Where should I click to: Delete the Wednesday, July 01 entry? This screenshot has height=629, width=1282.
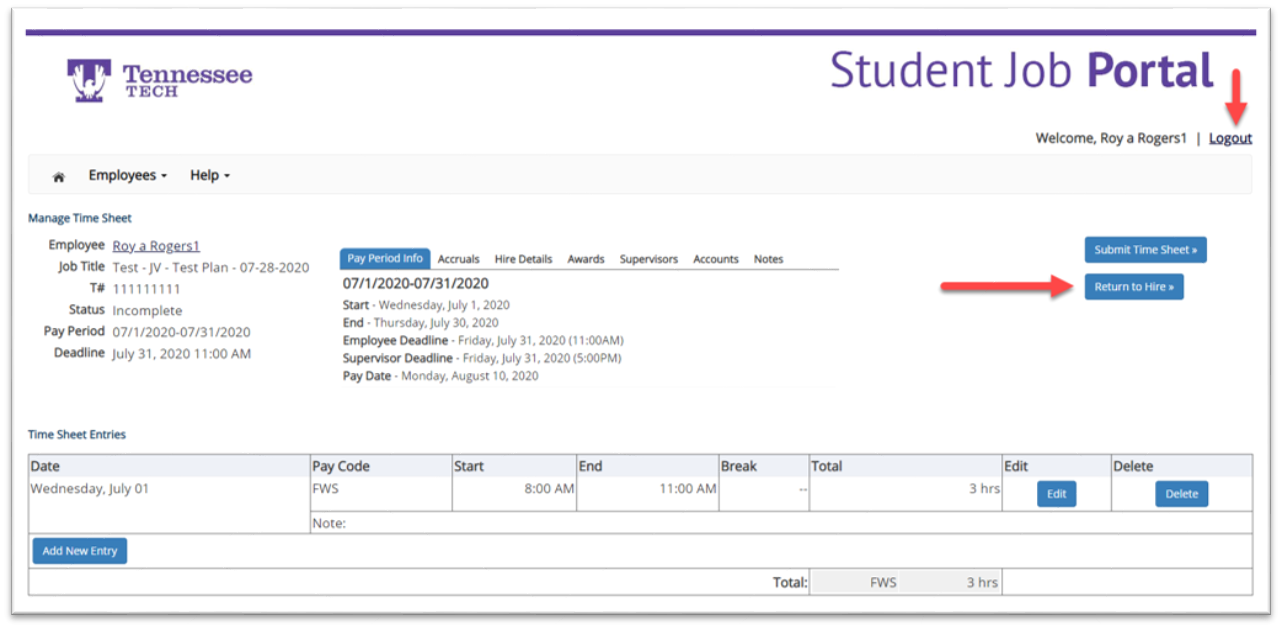click(1181, 494)
